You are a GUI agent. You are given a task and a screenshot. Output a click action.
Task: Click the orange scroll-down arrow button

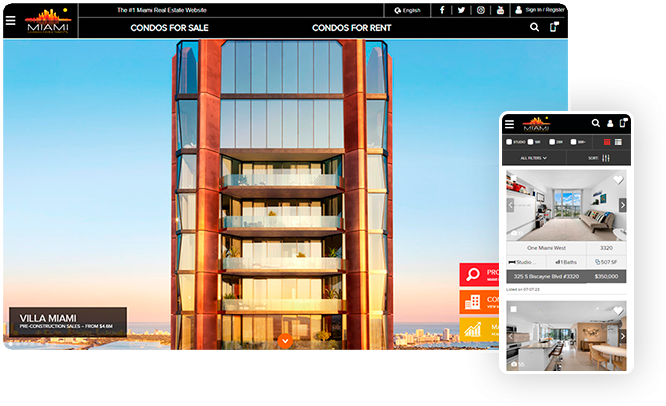[x=285, y=341]
